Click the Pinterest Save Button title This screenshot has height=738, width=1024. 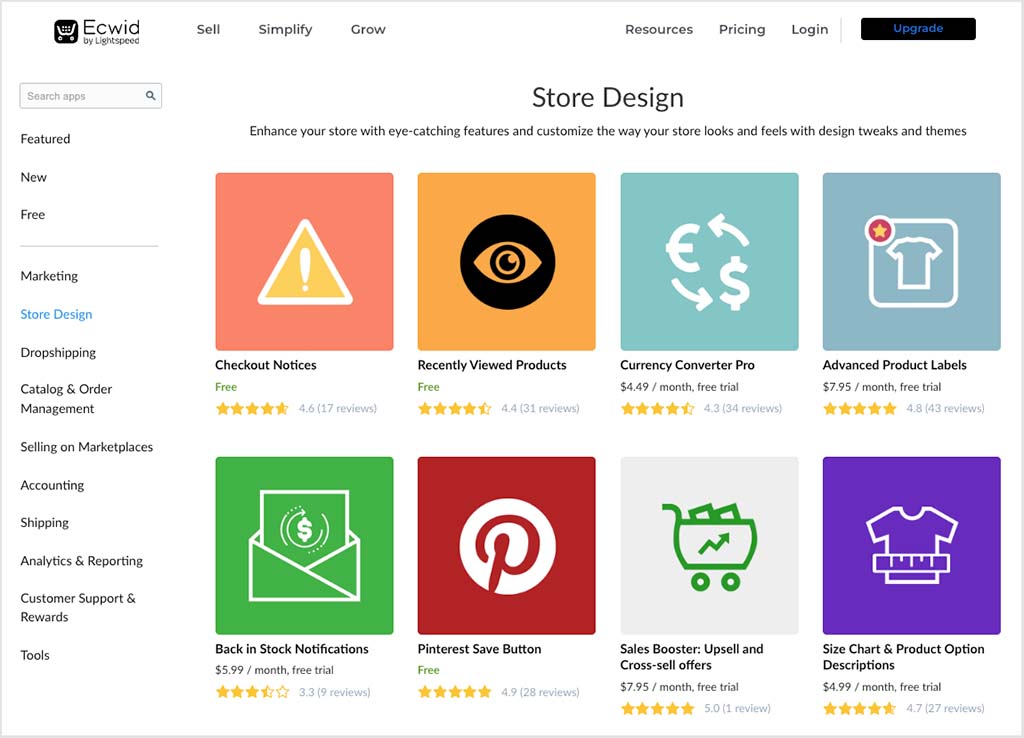tap(479, 649)
